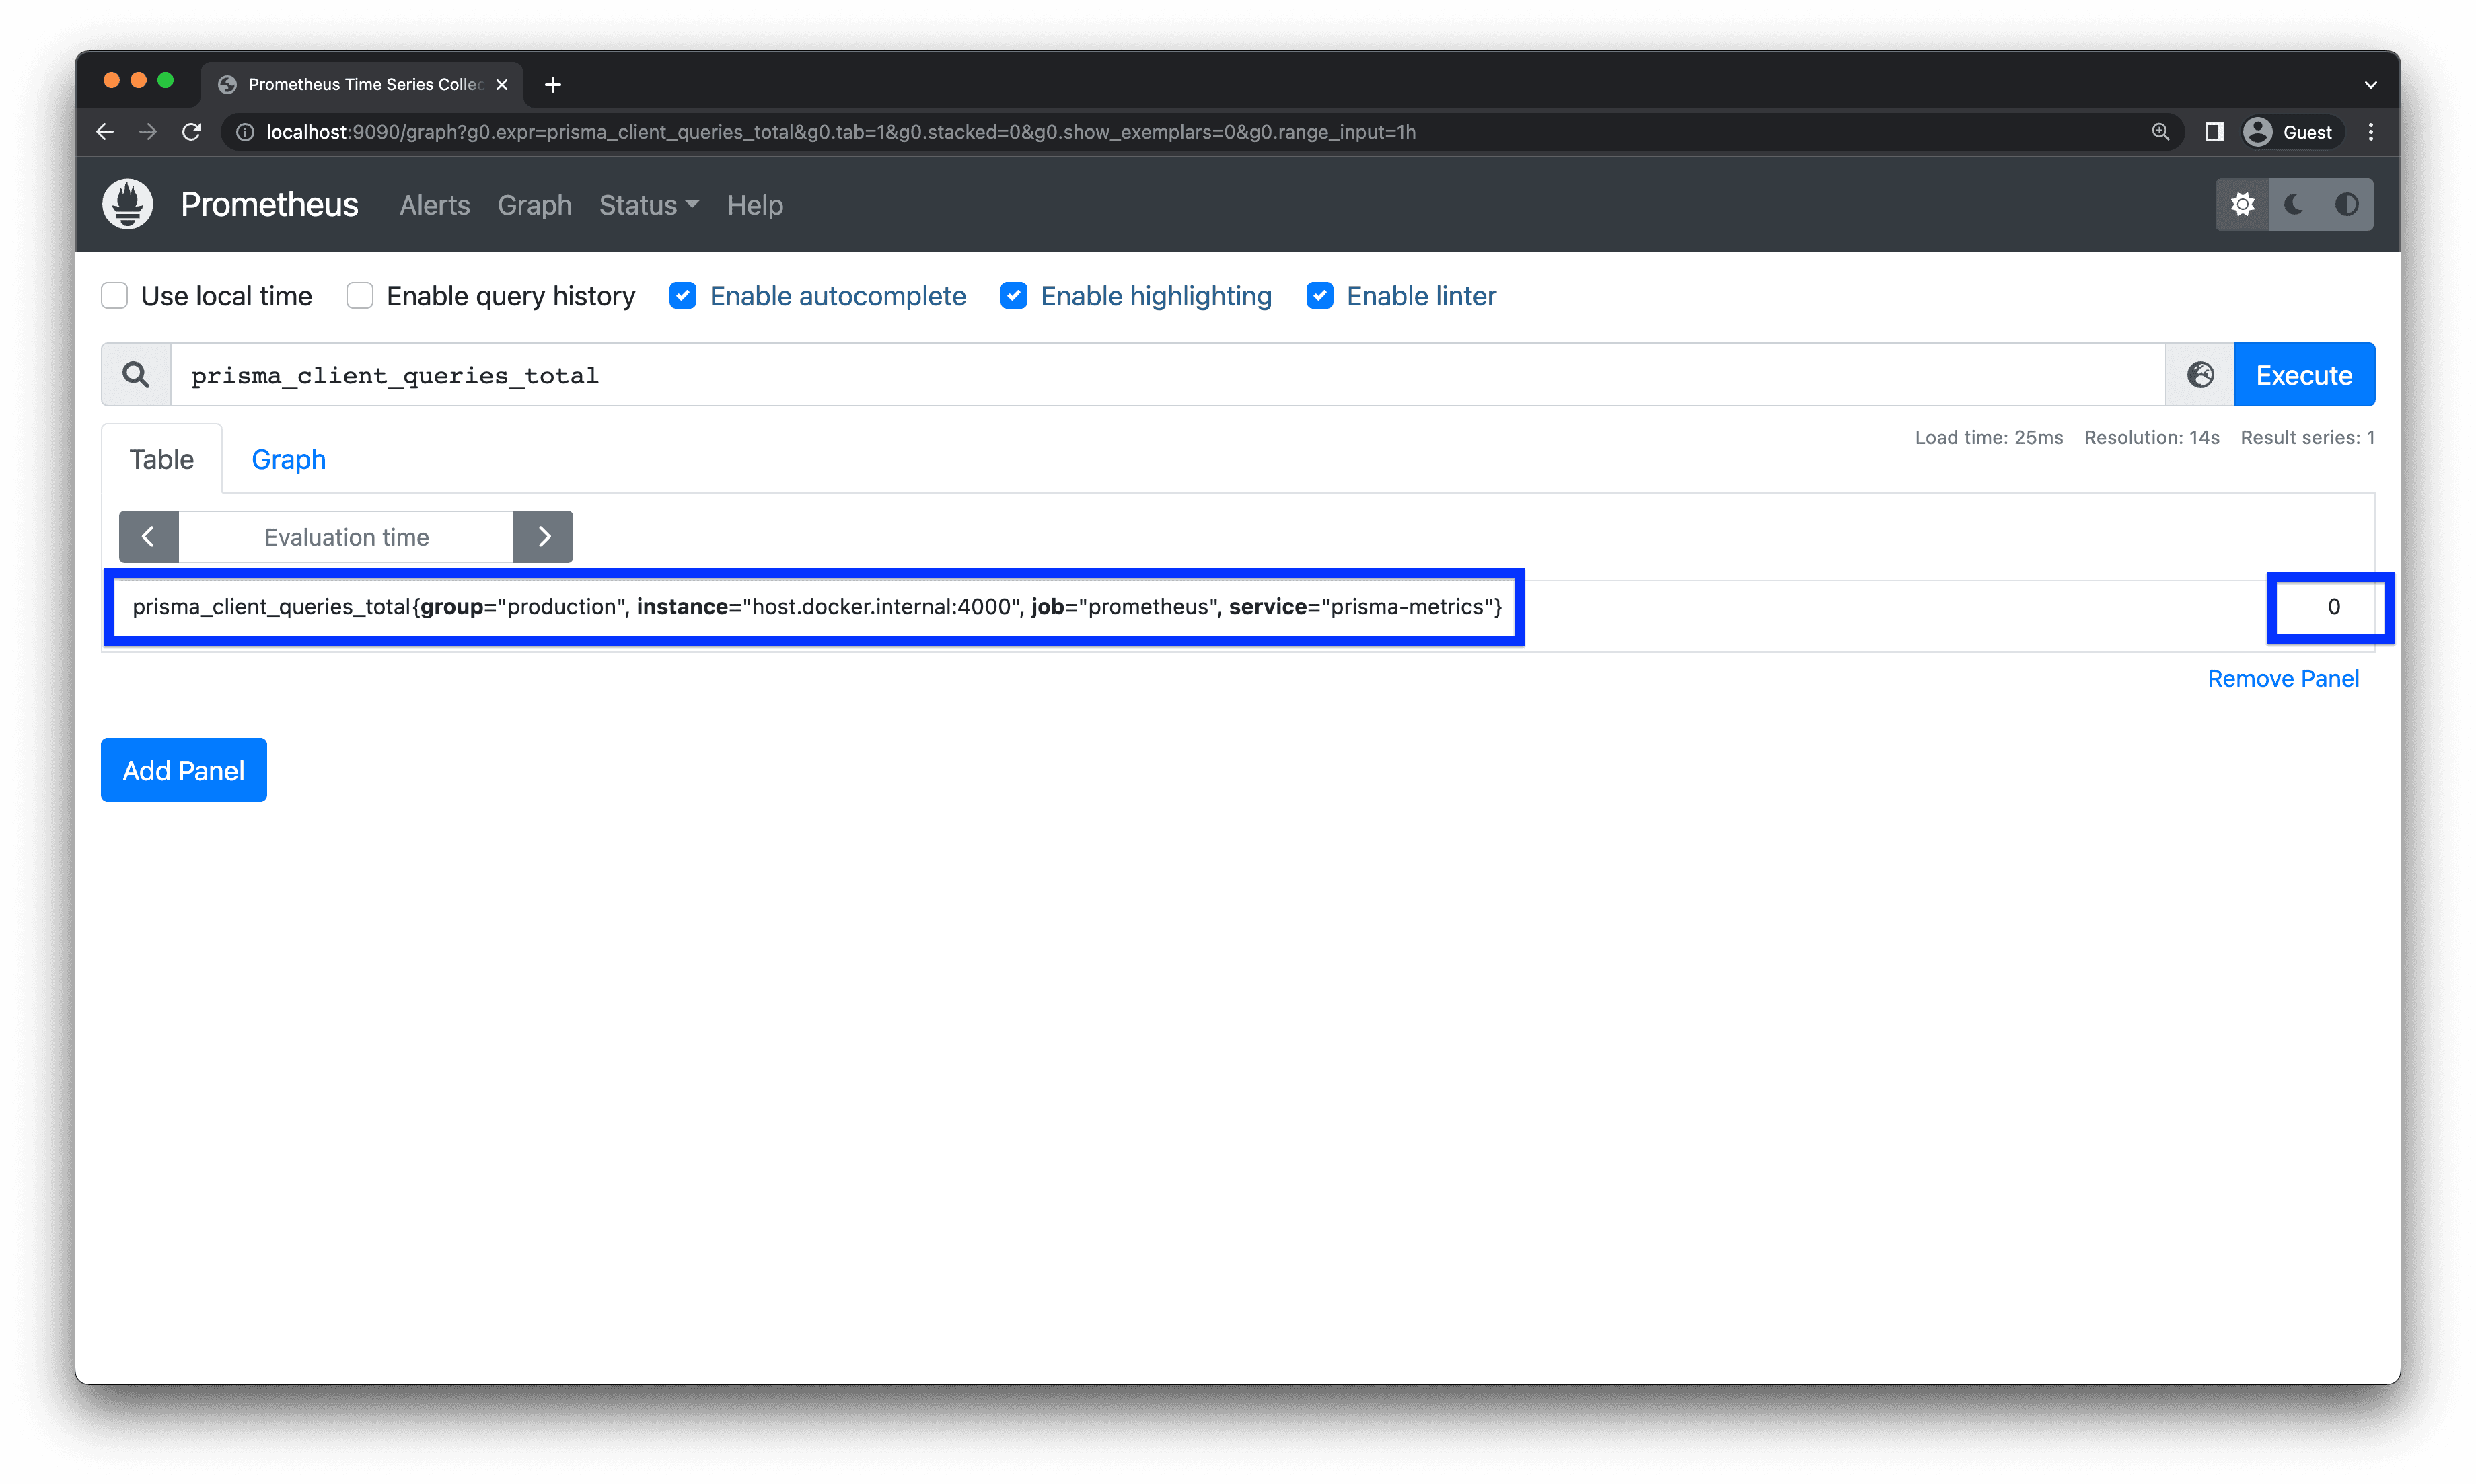Open the metrics explorer globe icon
This screenshot has height=1484, width=2476.
tap(2199, 374)
